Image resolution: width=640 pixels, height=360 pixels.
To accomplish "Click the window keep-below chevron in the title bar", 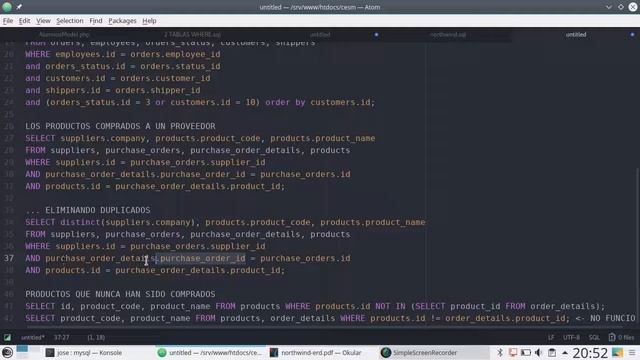I will click(609, 7).
